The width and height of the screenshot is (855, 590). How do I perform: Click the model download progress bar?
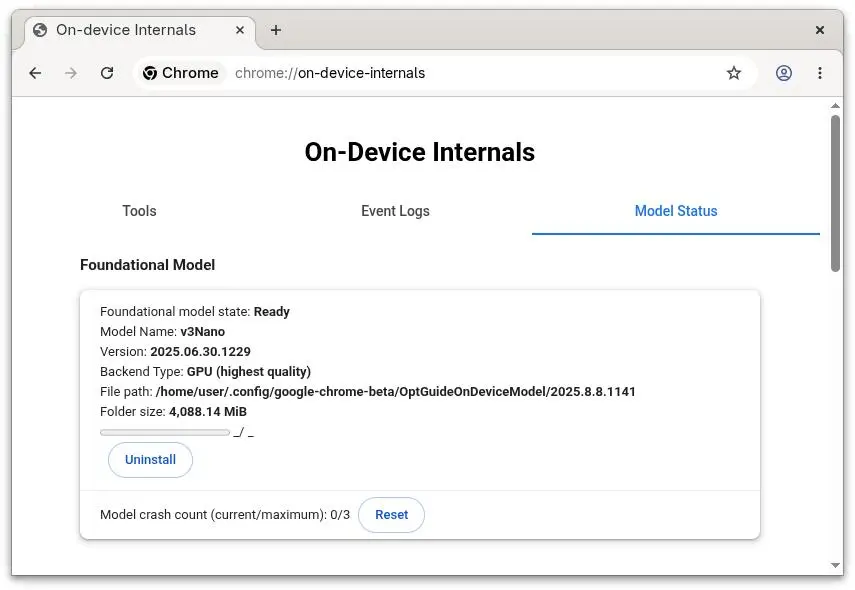click(x=165, y=433)
